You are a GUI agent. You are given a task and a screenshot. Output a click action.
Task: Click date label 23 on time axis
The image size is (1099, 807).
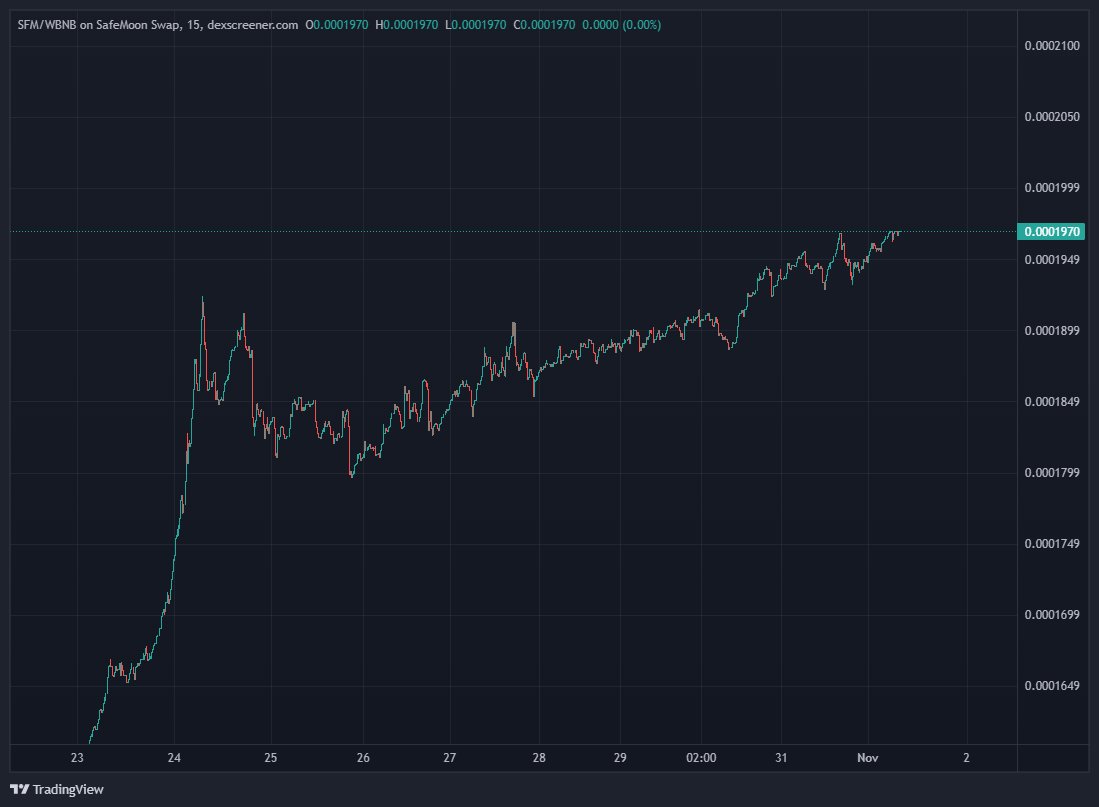(77, 757)
